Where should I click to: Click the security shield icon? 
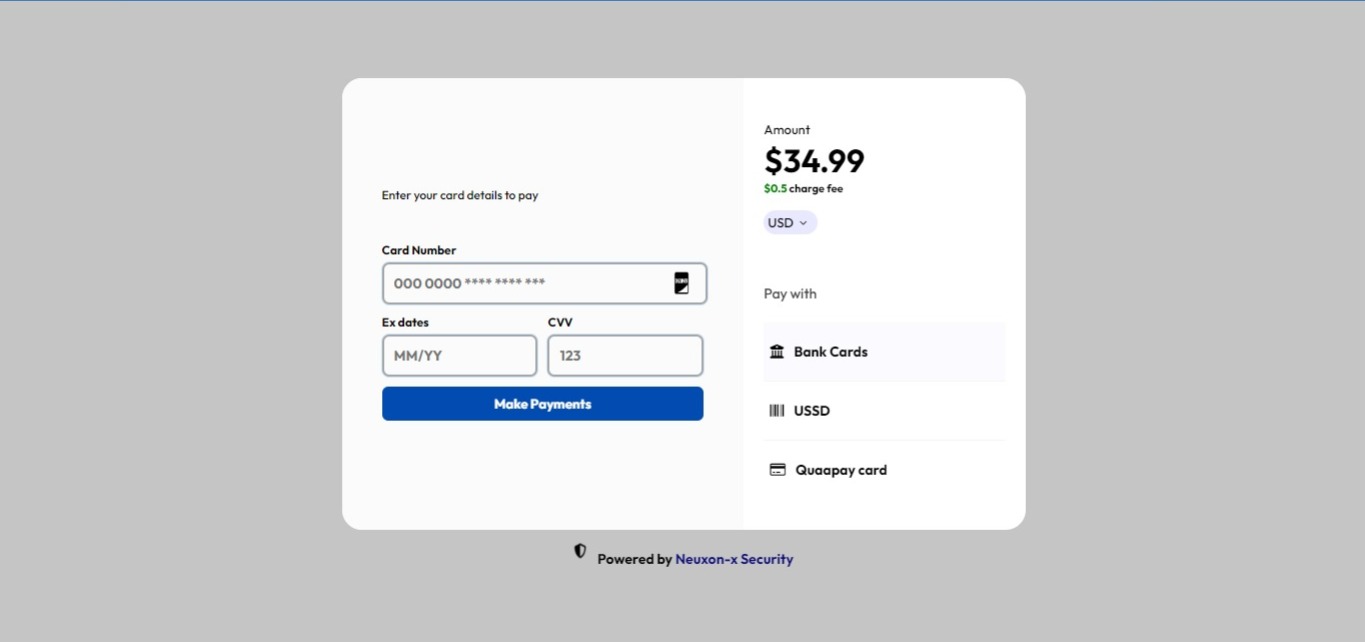click(x=580, y=551)
